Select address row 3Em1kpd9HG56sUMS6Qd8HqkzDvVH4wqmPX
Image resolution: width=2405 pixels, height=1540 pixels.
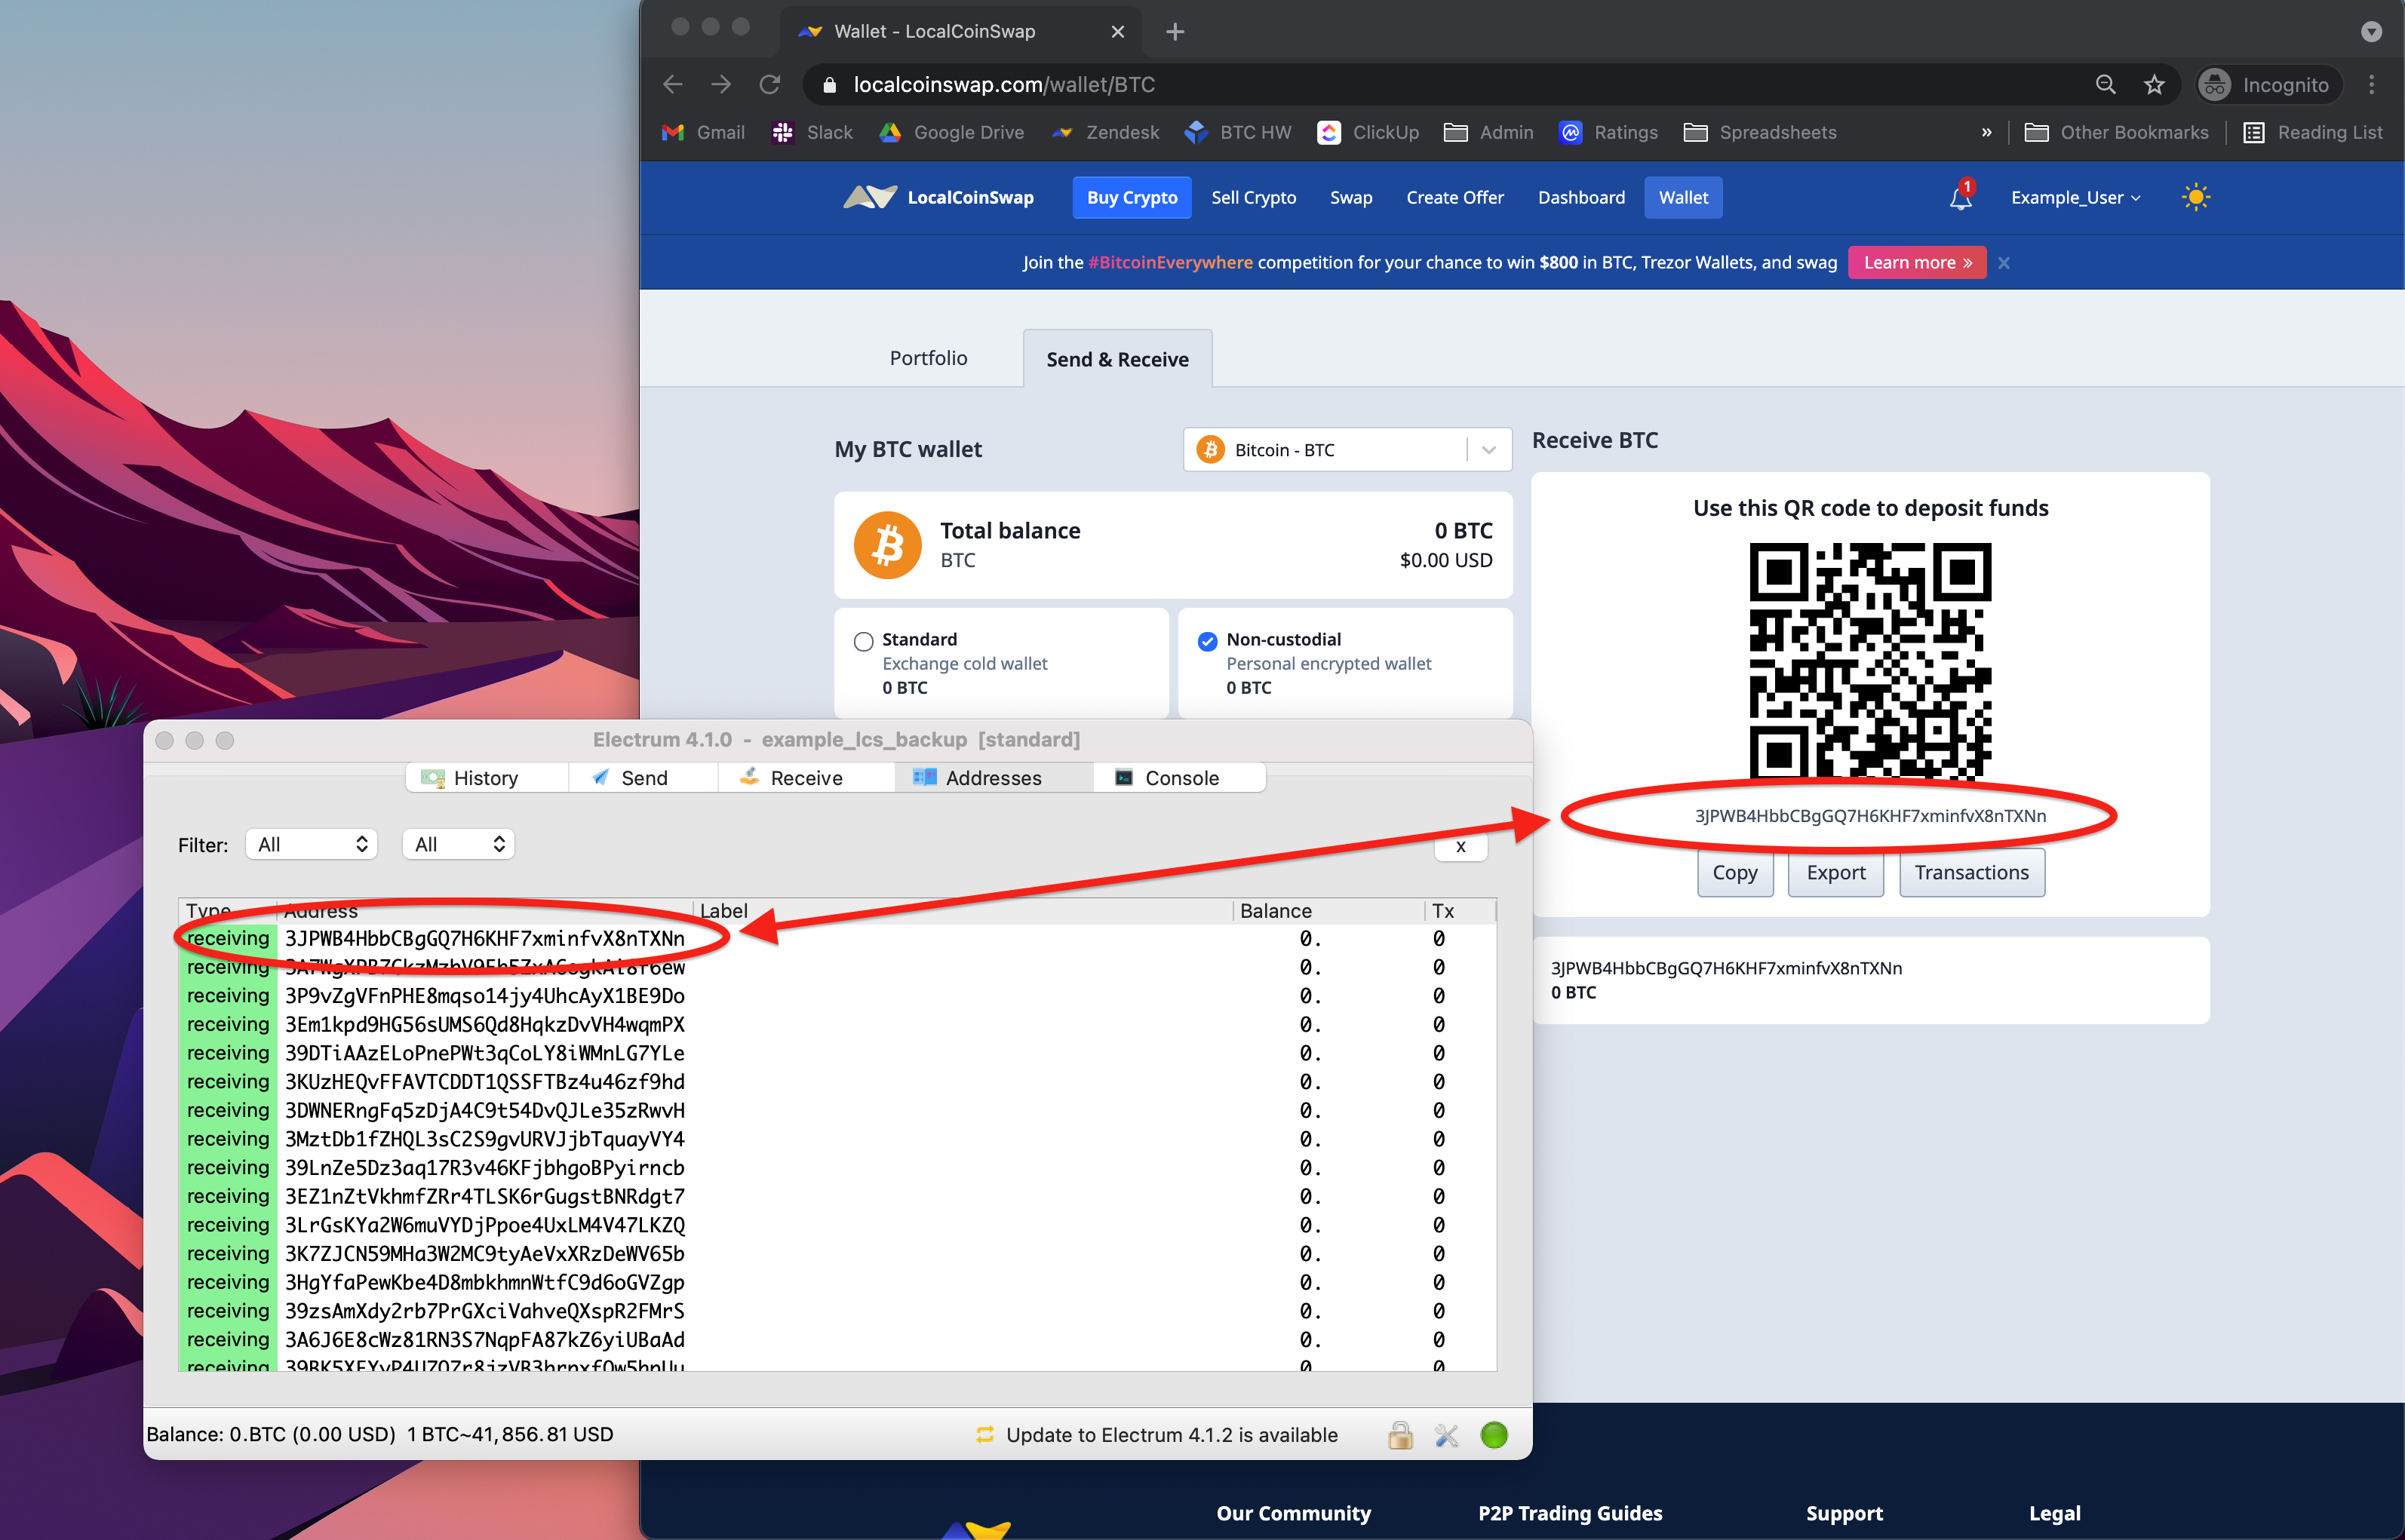837,1025
